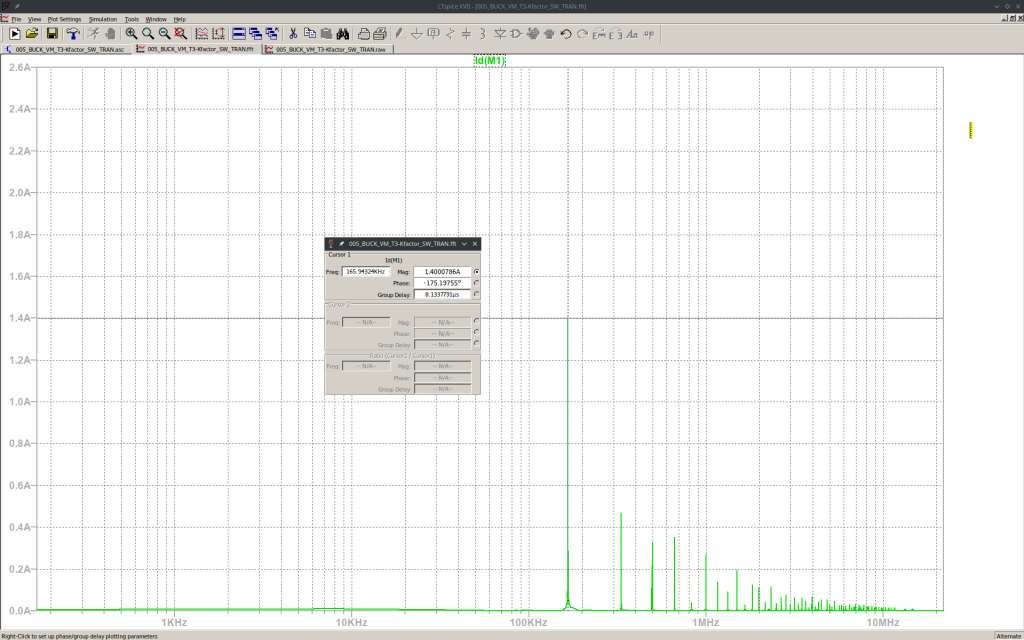Open a file with the folder icon
Viewport: 1024px width, 640px height.
pyautogui.click(x=31, y=33)
